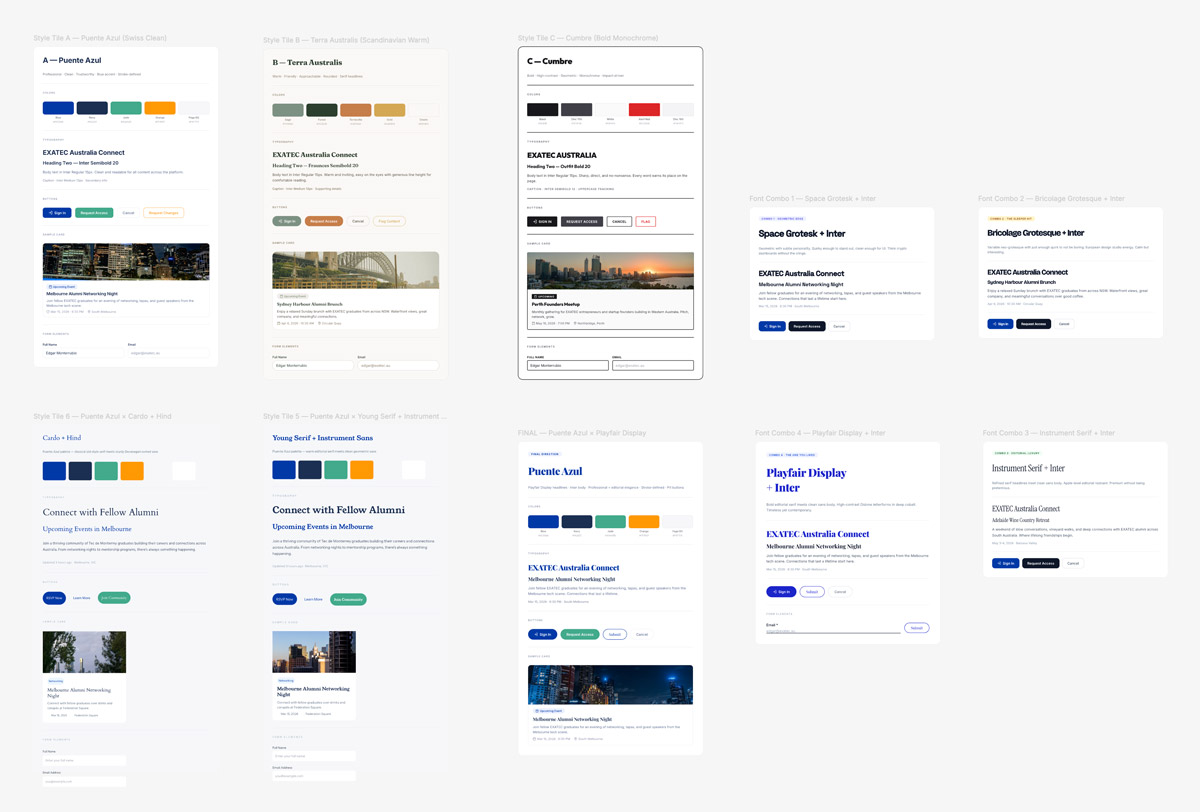
Task: Click the red FLAG button in Style Tile C
Action: [x=645, y=222]
